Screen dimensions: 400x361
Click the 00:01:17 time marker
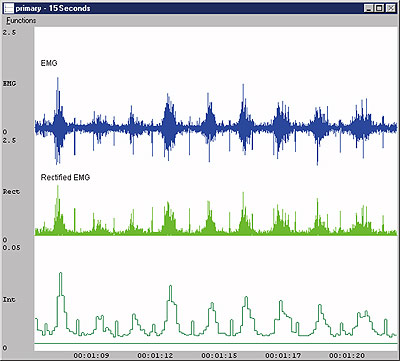tap(283, 356)
